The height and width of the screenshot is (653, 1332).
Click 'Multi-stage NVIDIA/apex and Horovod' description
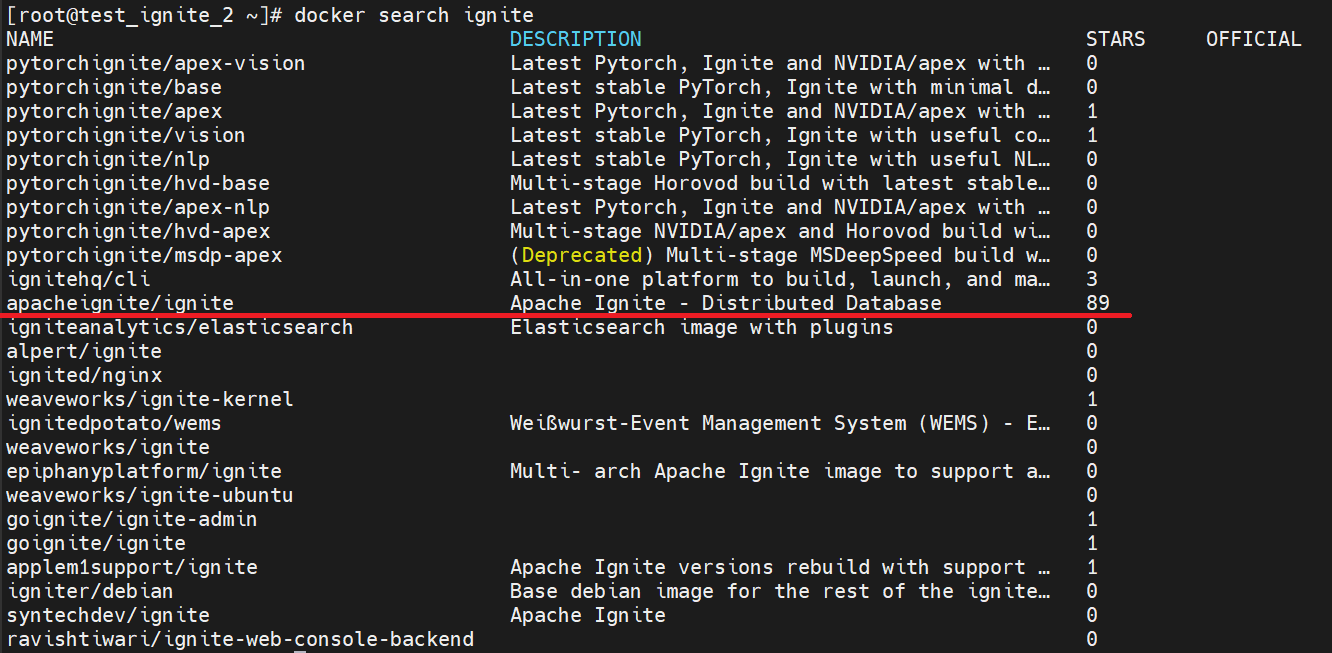click(781, 231)
